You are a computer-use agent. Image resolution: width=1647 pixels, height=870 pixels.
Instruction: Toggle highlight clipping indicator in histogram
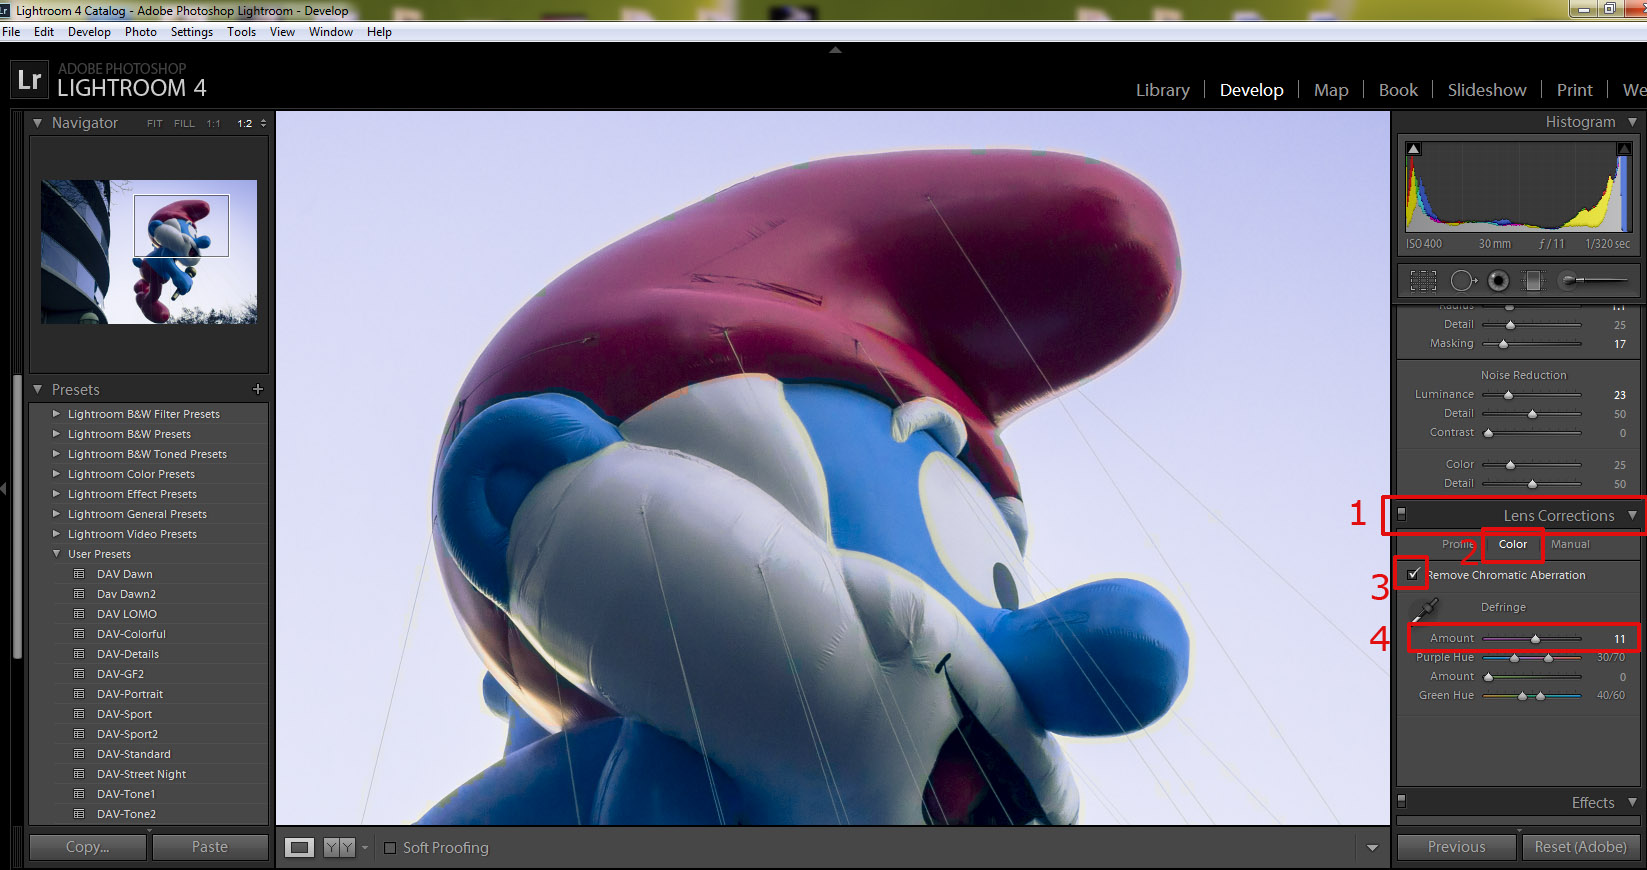point(1624,148)
